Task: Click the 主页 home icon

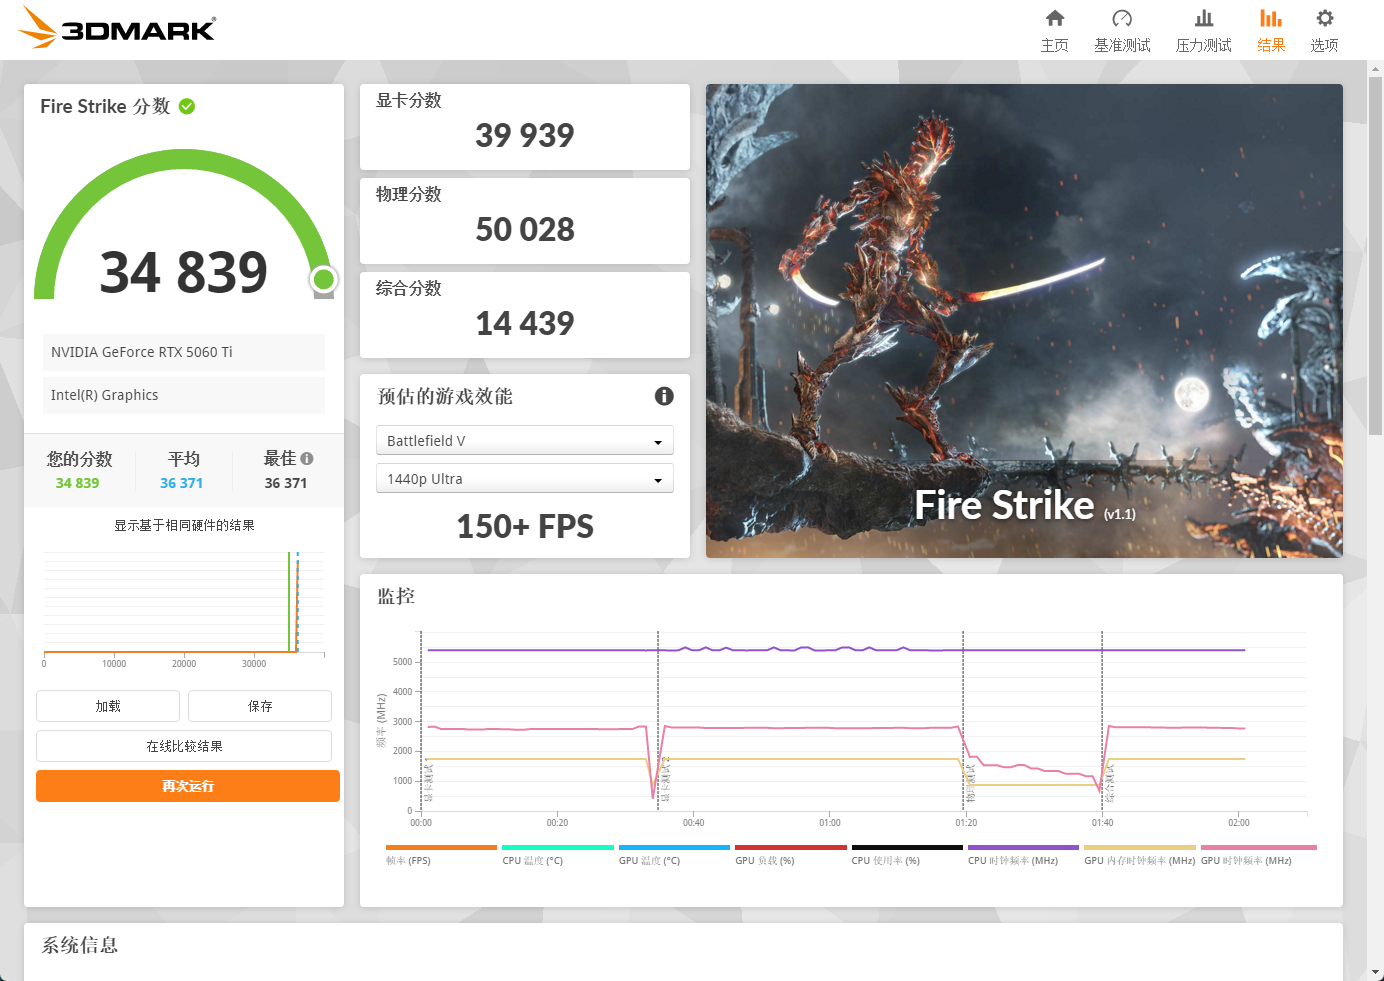Action: point(1055,25)
